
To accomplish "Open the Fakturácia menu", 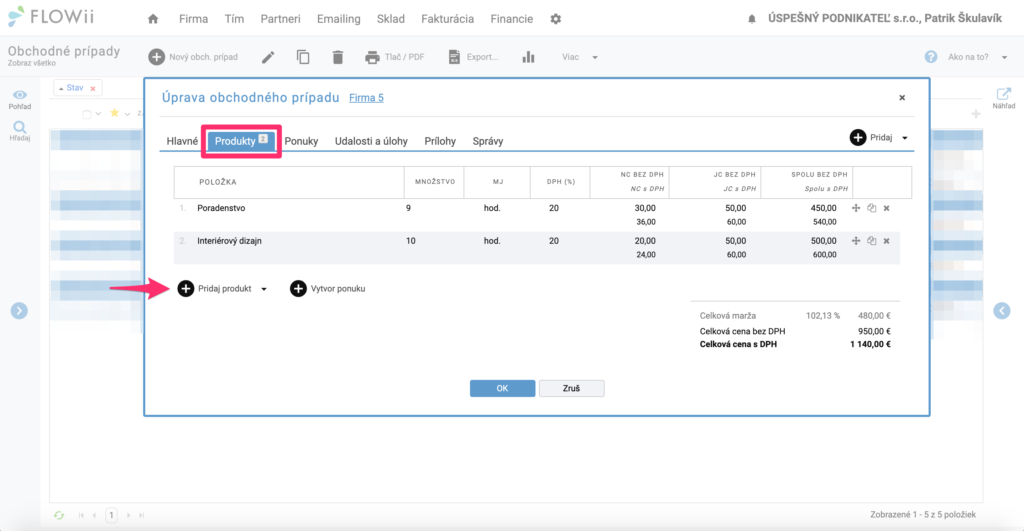I will click(x=447, y=19).
